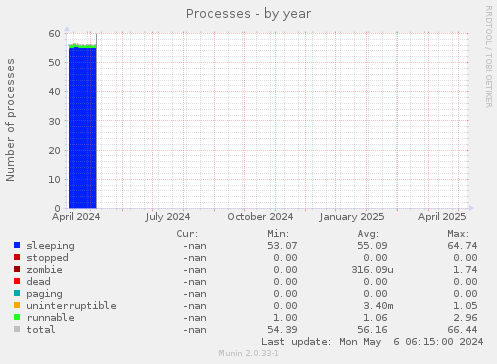Click the 'total' legend label
Viewport: 497px width, 364px height.
(x=41, y=330)
